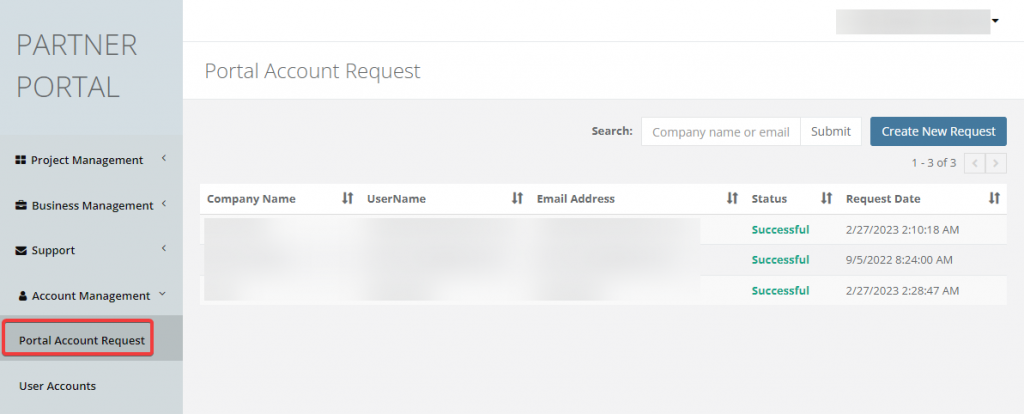
Task: Expand the Business Management chevron
Action: click(163, 205)
